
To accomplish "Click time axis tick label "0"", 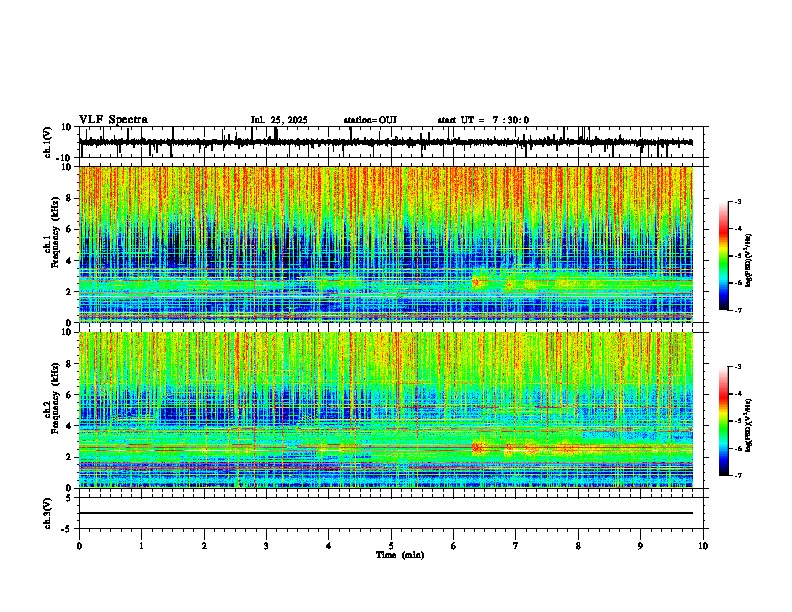I will [79, 546].
